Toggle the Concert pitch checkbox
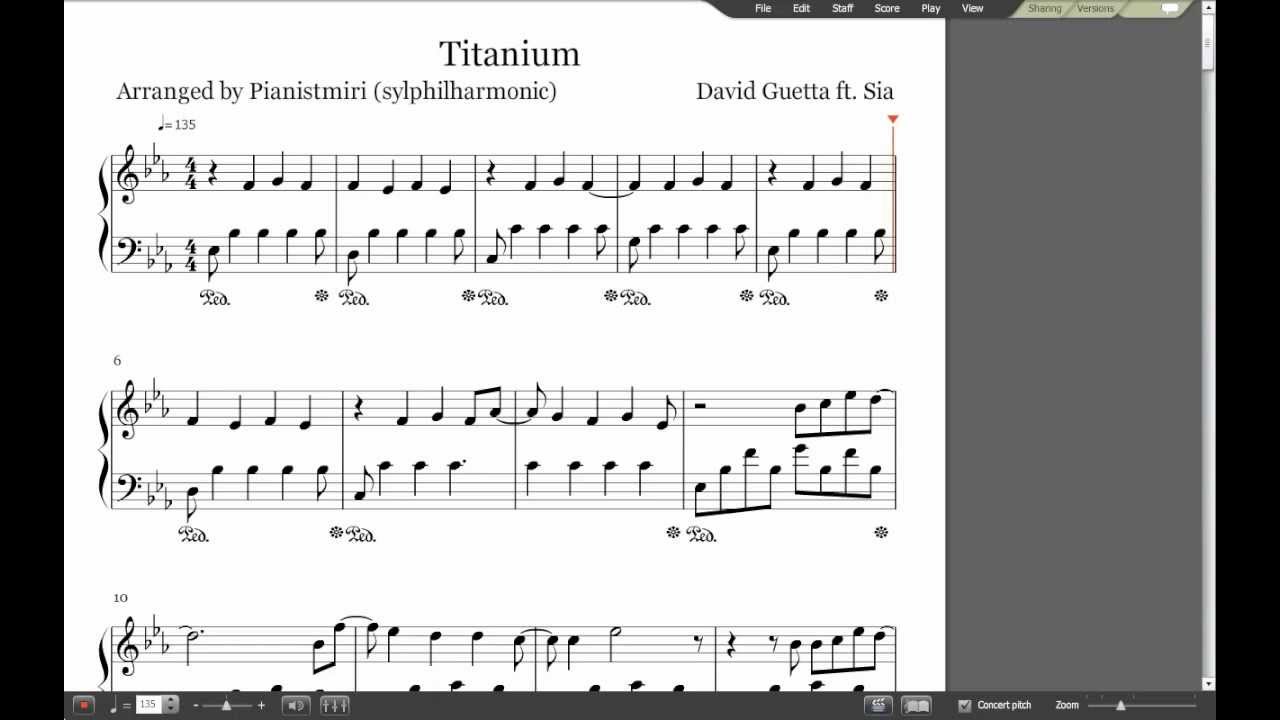 (x=964, y=705)
